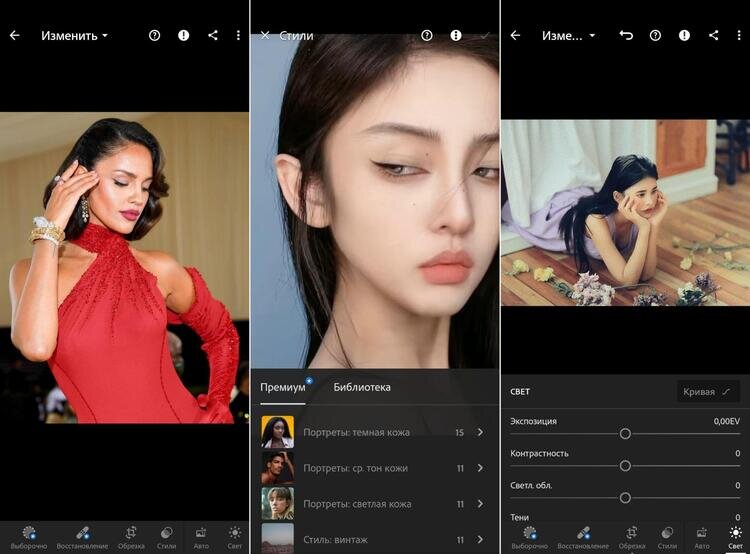Select Обрезка crop tool in right screen
This screenshot has height=554, width=750.
point(632,537)
